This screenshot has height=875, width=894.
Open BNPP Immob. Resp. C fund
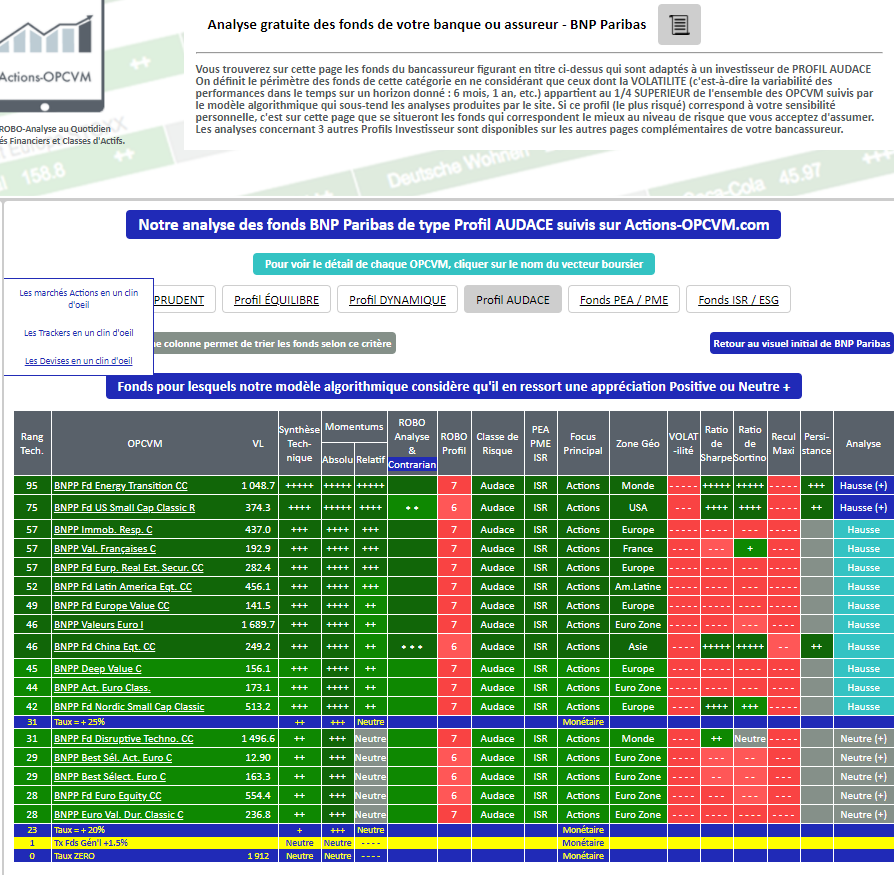click(x=103, y=530)
